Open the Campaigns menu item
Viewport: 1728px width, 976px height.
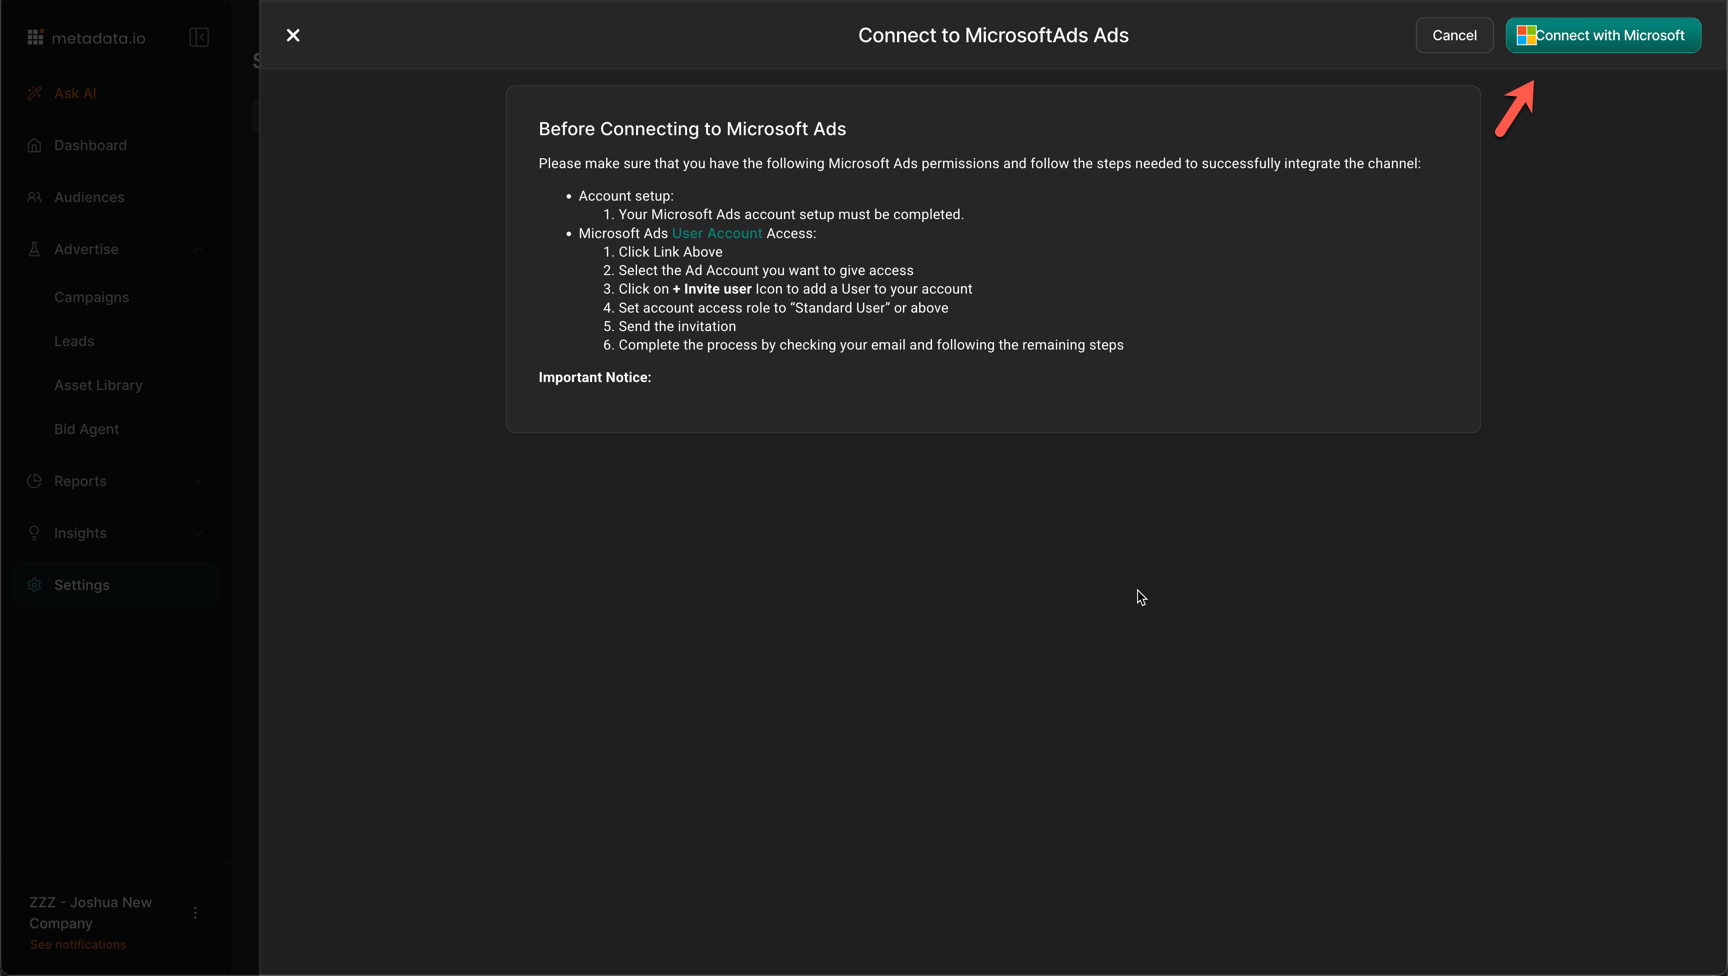coord(91,297)
